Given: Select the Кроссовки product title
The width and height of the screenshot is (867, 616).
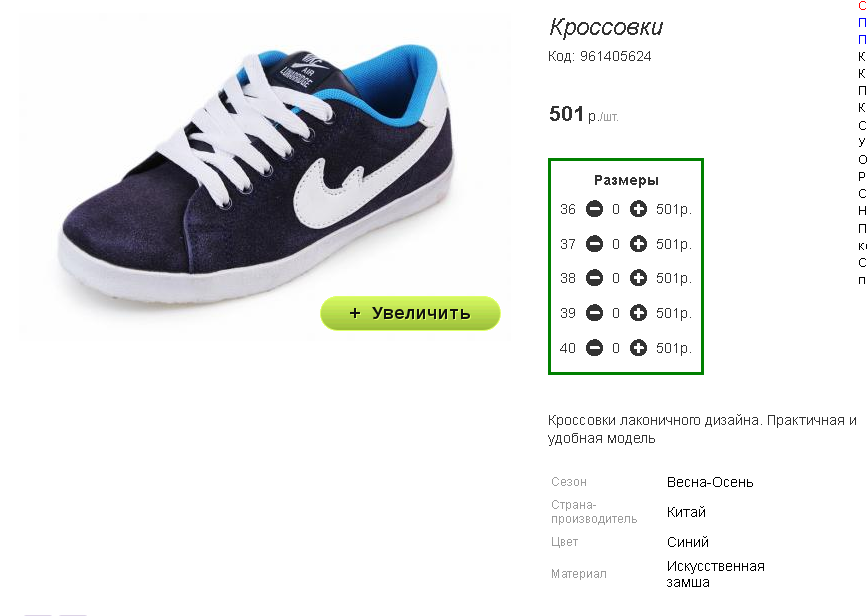Looking at the screenshot, I should pyautogui.click(x=606, y=27).
